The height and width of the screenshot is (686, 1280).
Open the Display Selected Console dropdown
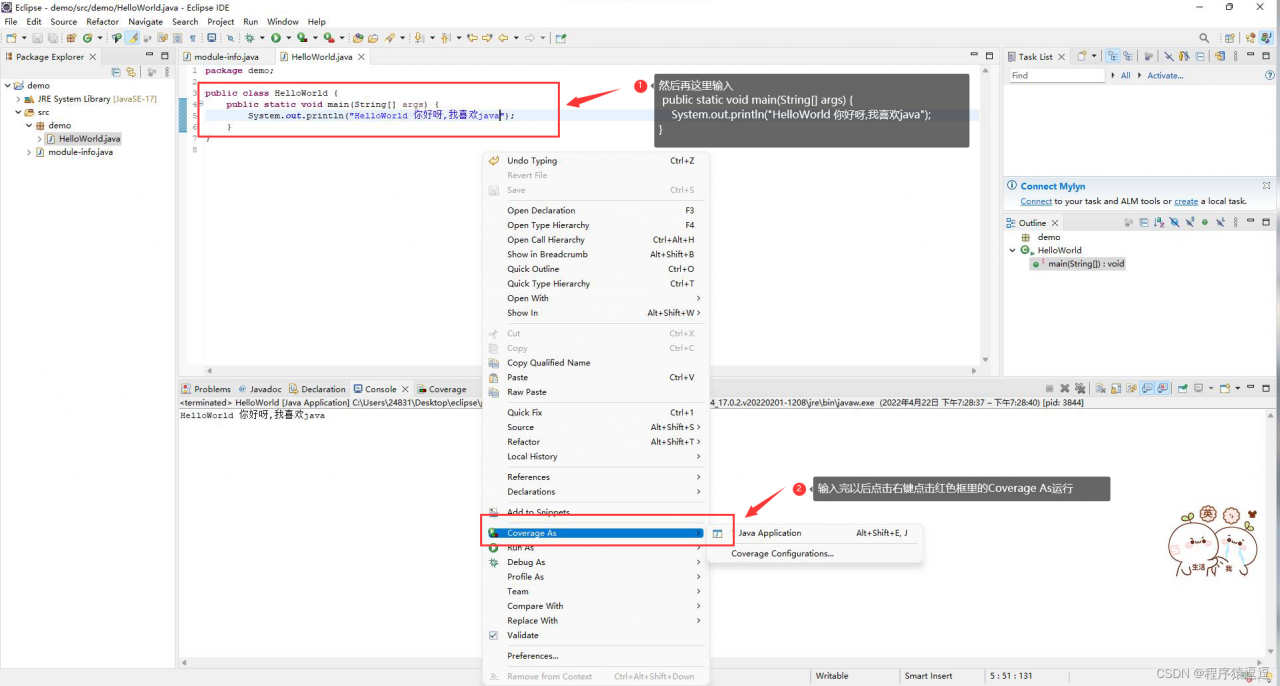pos(1211,388)
